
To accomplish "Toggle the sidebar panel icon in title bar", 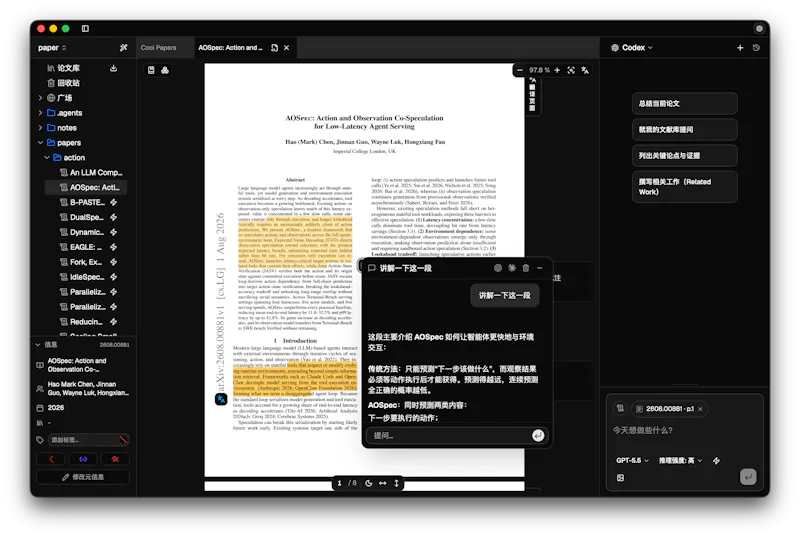I will coord(85,29).
